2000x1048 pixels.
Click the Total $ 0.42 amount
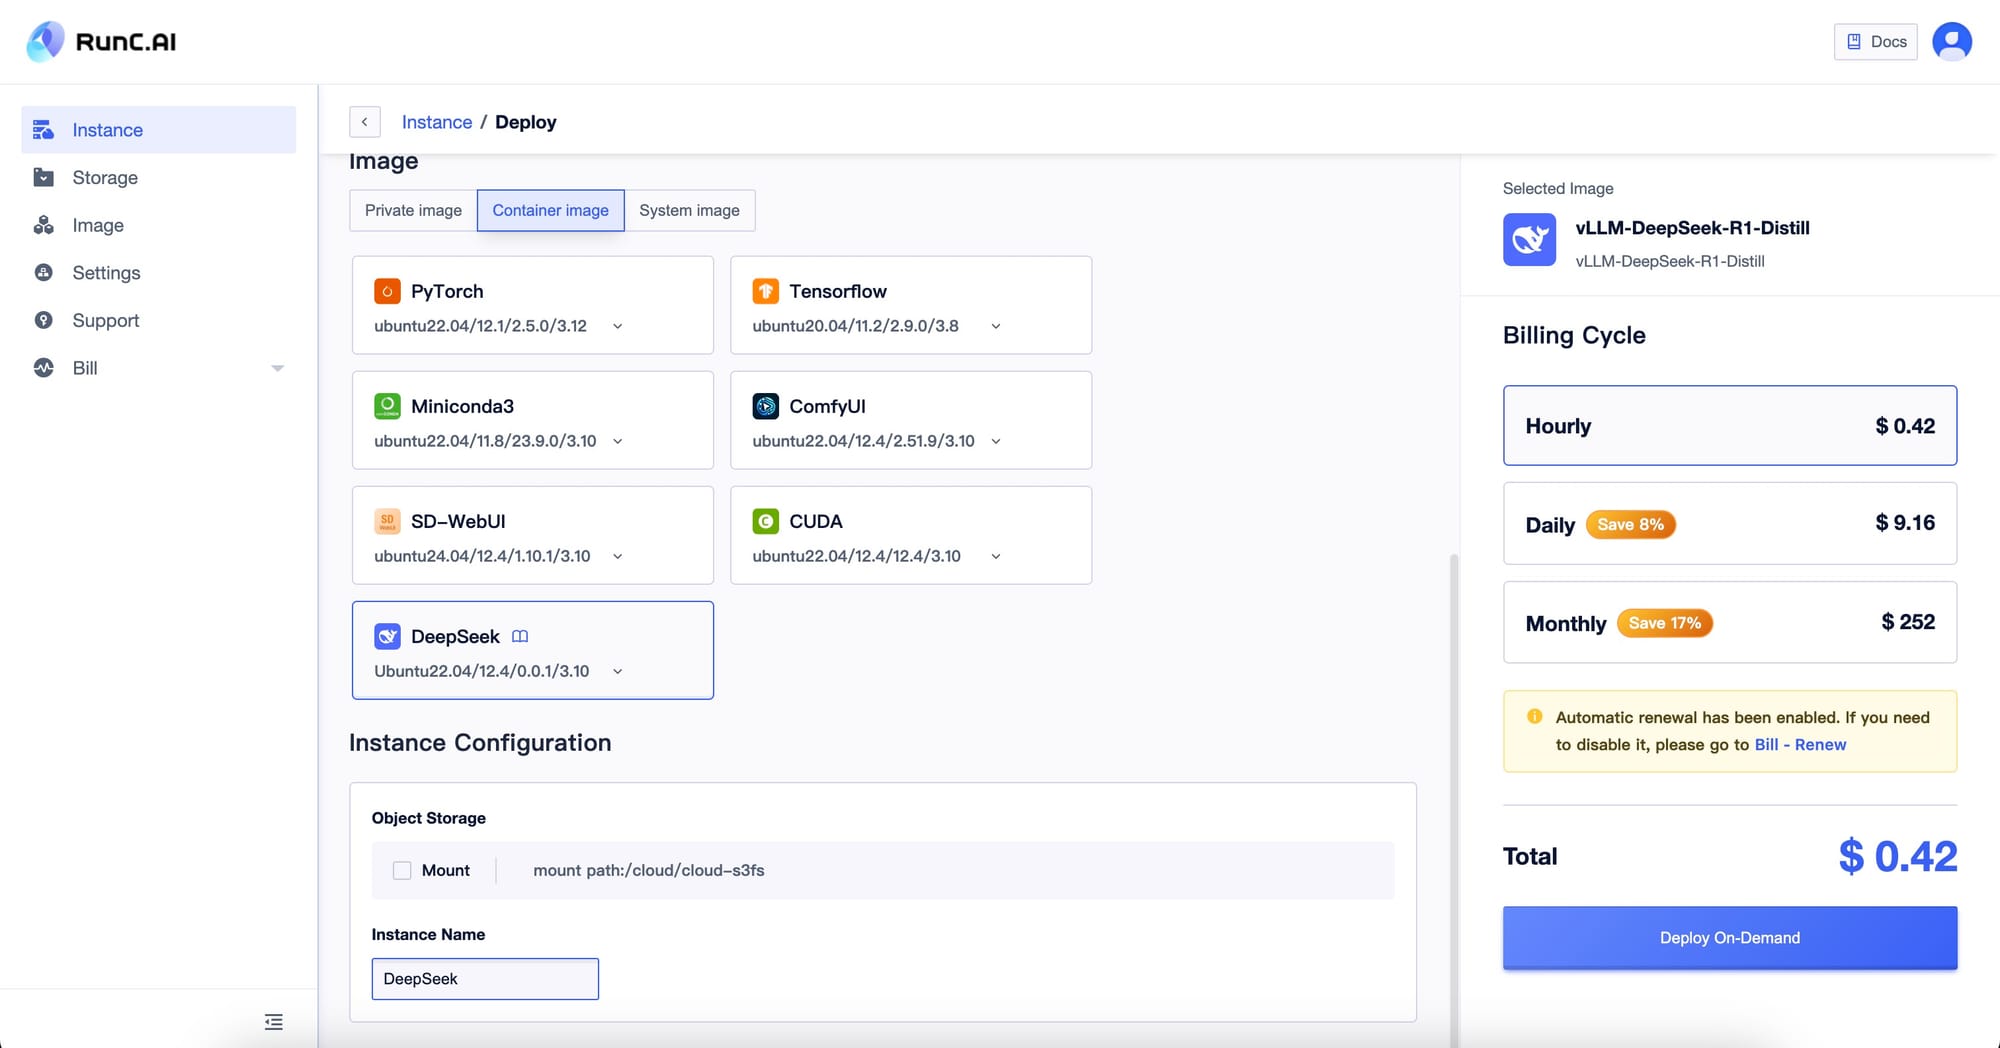[x=1897, y=856]
